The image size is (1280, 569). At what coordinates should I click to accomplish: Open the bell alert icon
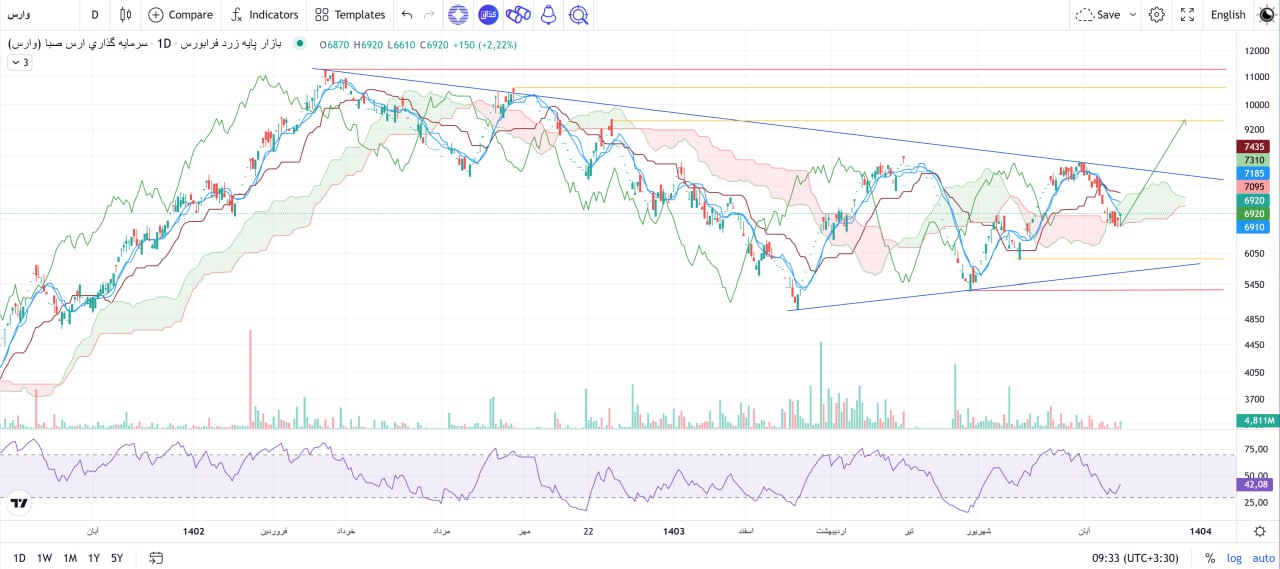[x=548, y=15]
